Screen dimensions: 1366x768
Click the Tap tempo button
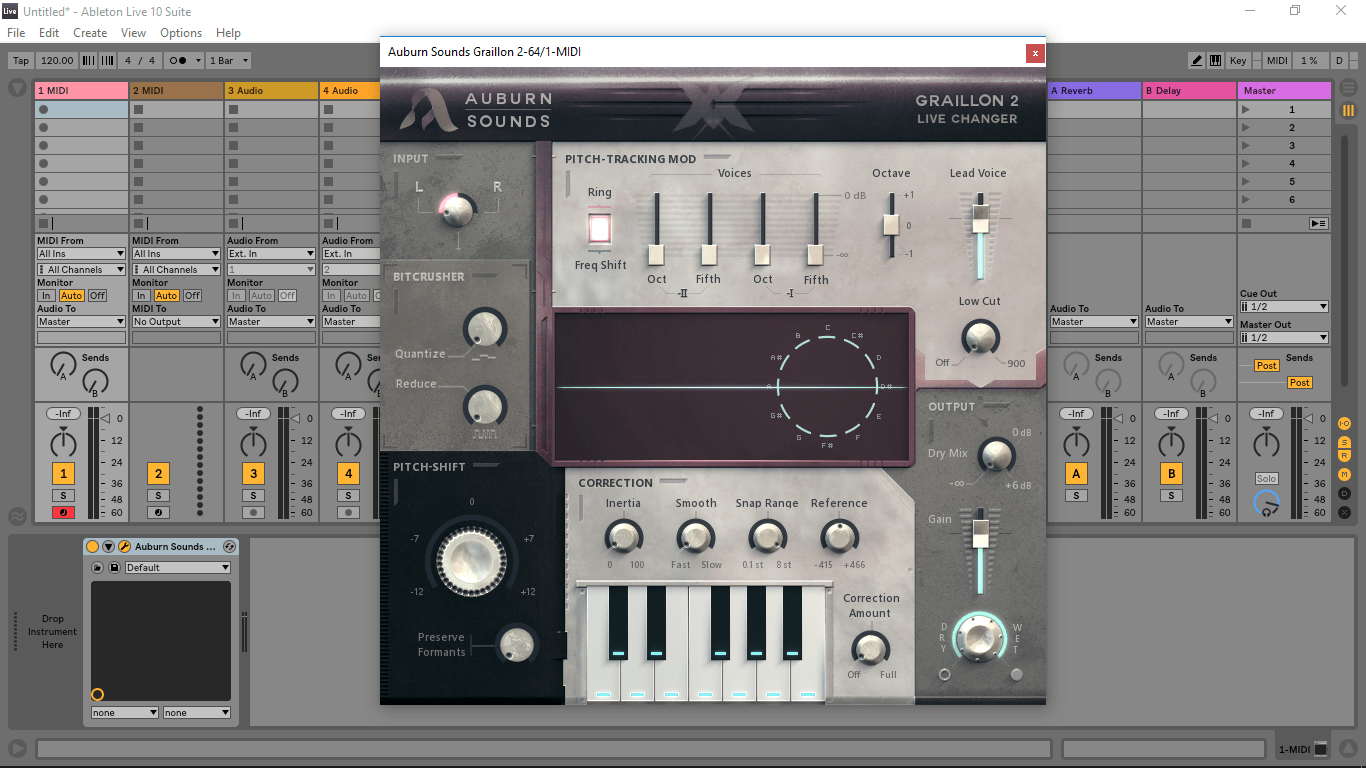(x=21, y=61)
